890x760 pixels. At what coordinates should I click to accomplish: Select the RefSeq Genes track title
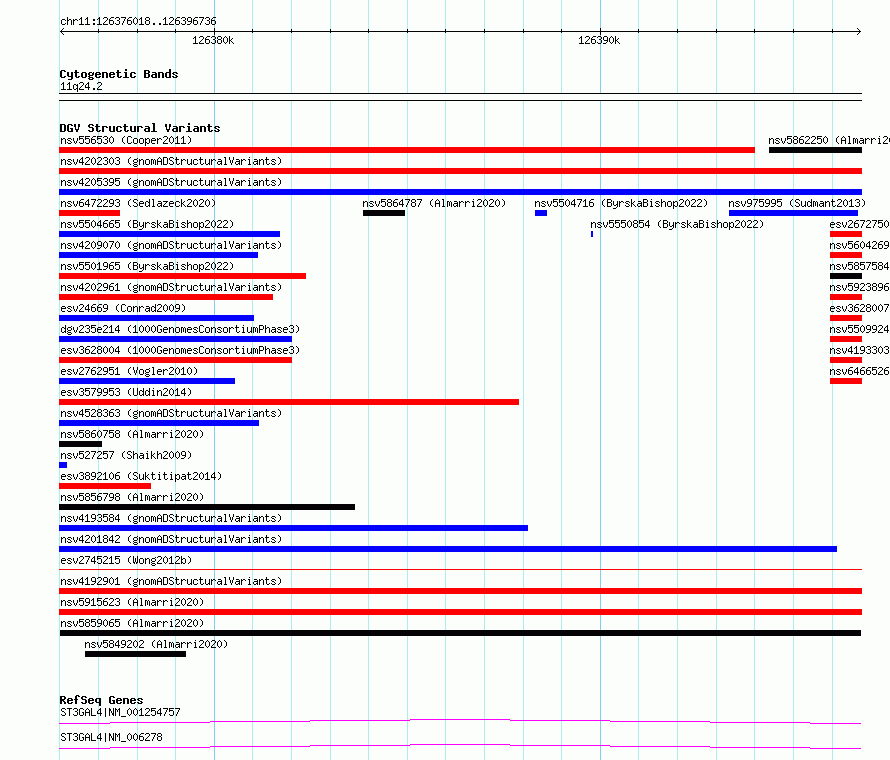click(101, 700)
